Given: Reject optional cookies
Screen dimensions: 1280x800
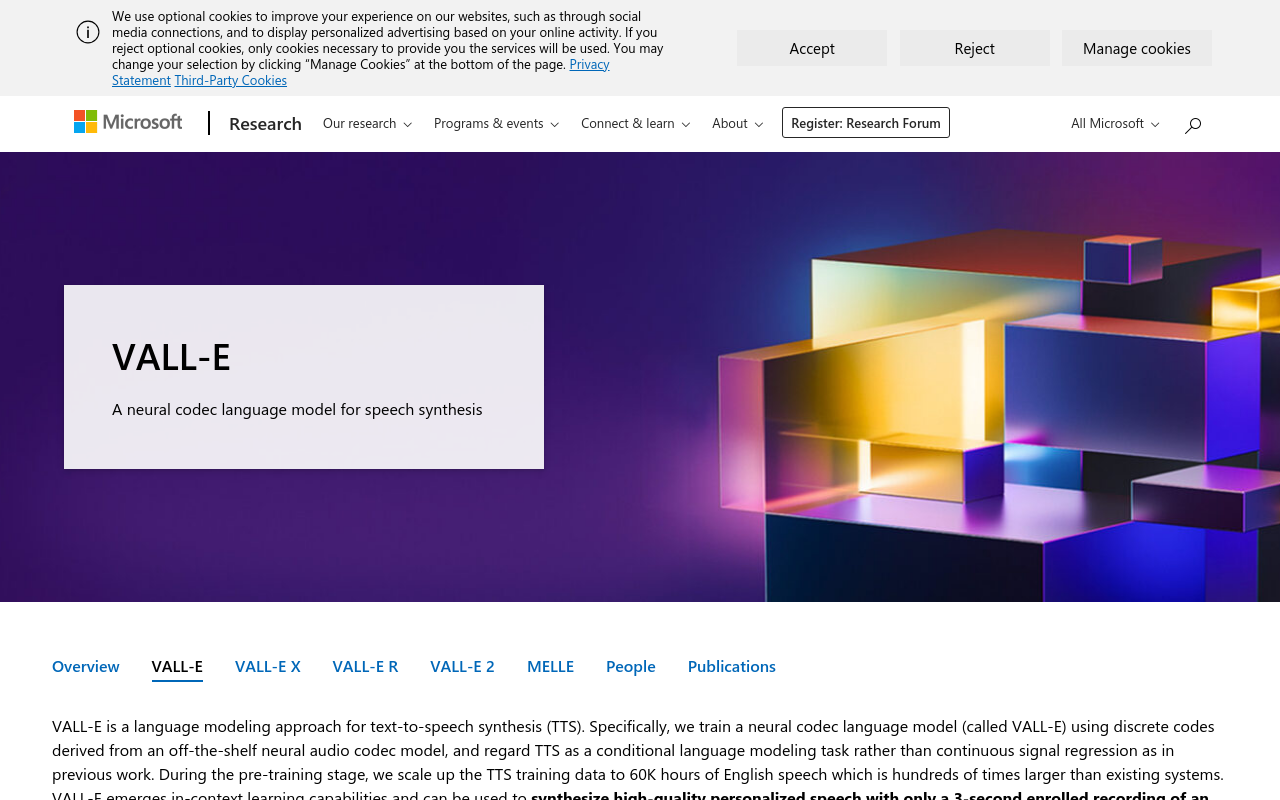Looking at the screenshot, I should click(x=974, y=48).
